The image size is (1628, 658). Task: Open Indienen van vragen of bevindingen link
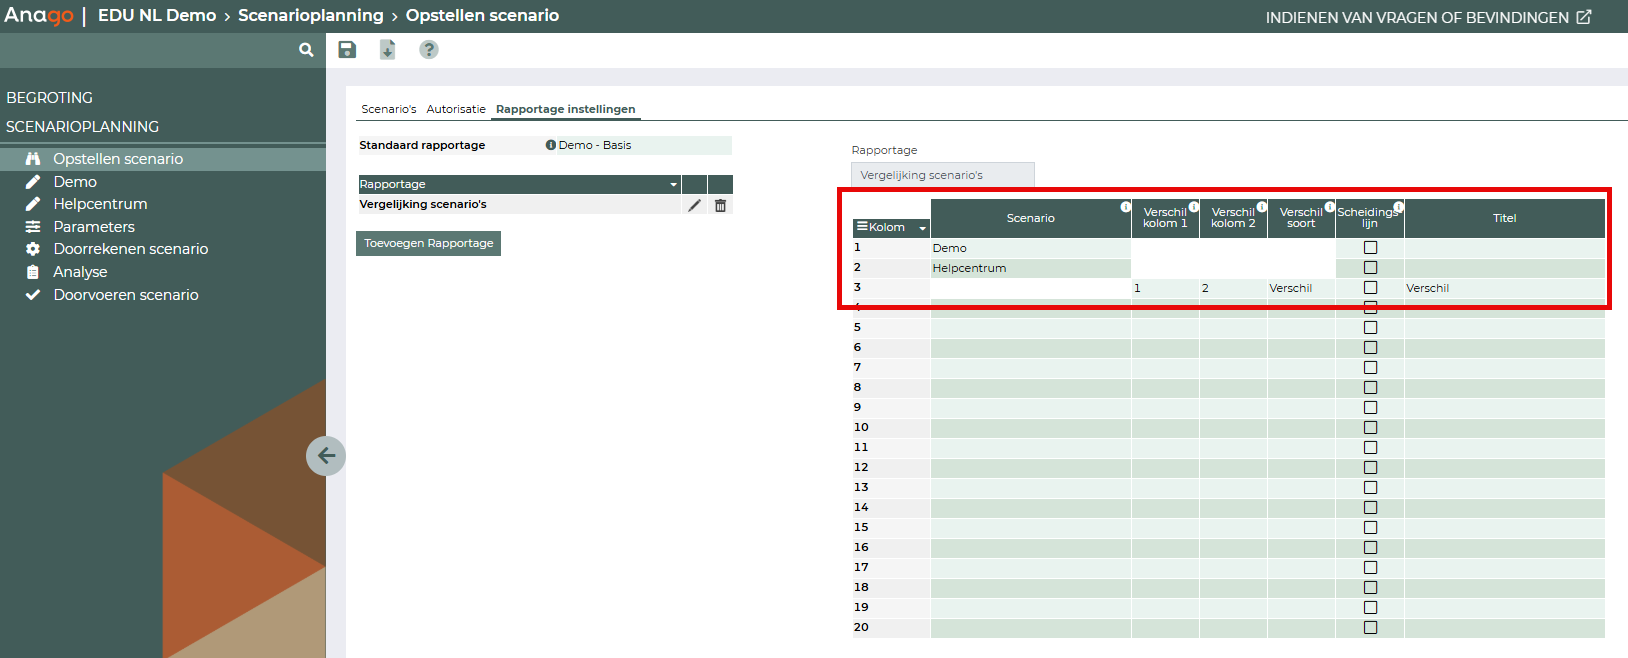(1427, 17)
